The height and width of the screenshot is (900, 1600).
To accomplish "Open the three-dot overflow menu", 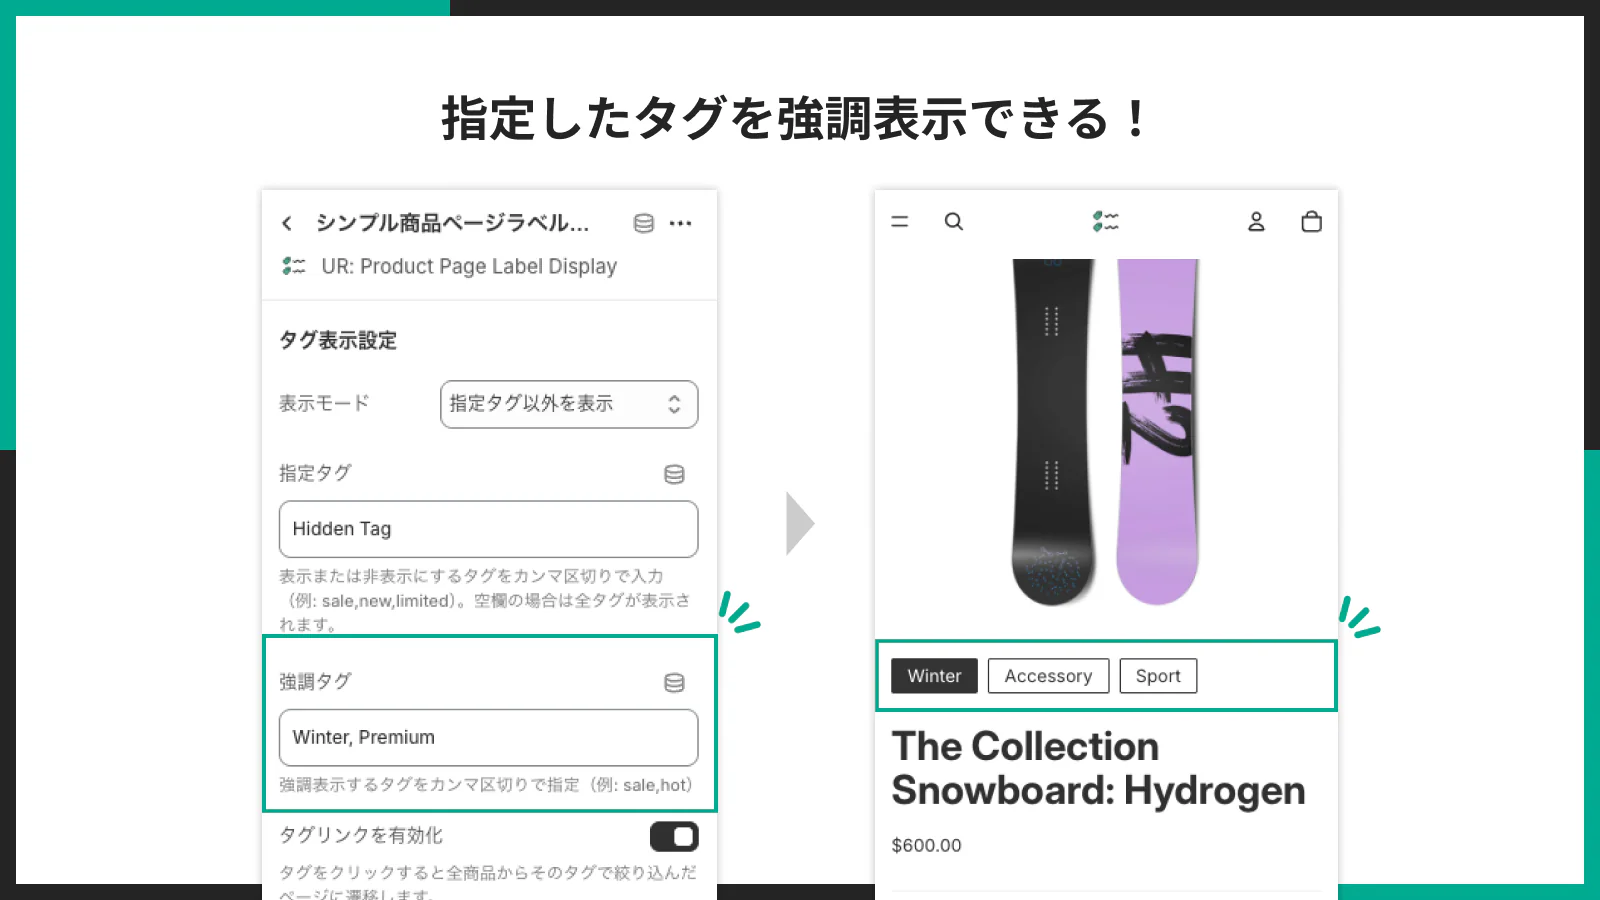I will pos(681,223).
